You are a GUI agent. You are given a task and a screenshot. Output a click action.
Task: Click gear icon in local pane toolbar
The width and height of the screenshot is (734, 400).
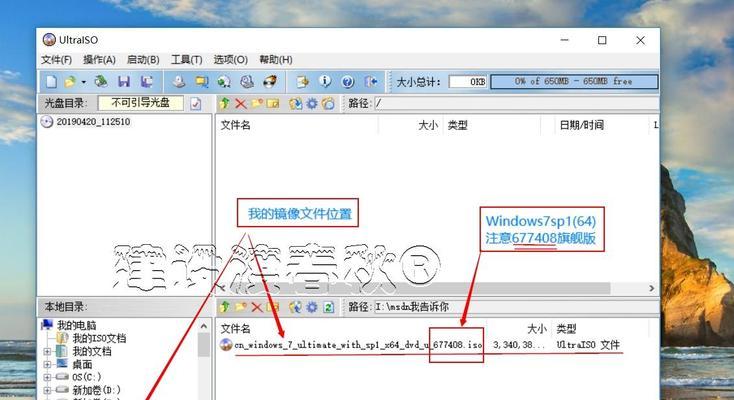tap(312, 307)
